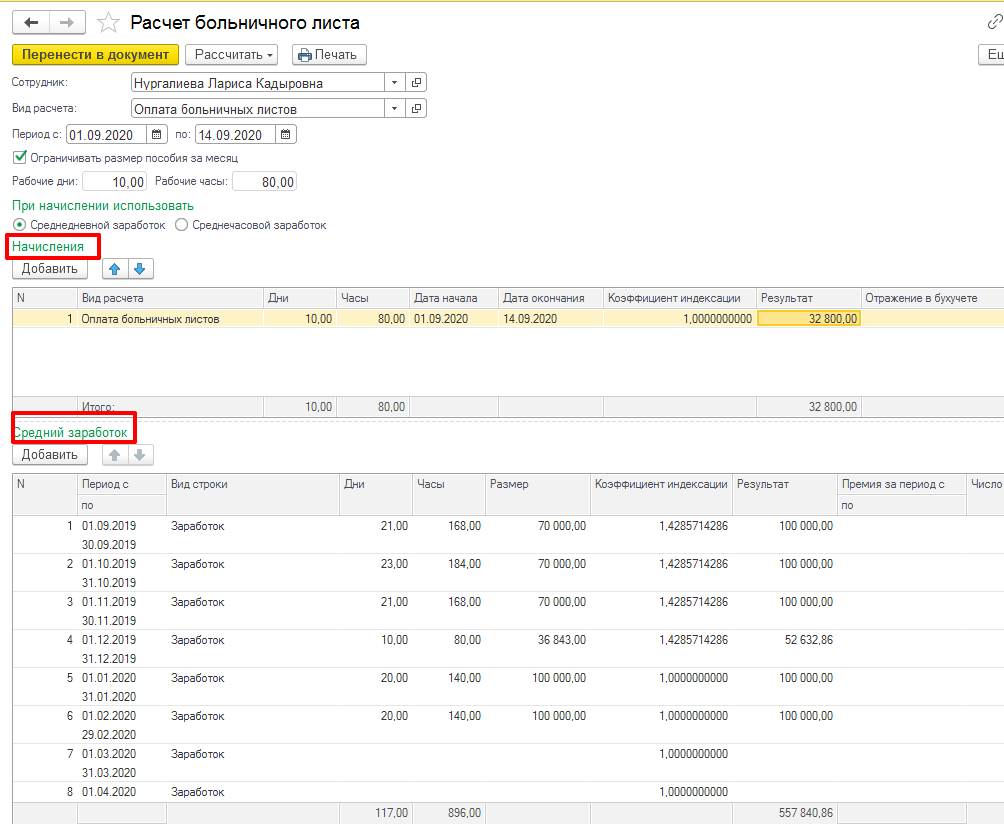Move accrual row up with arrow
The width and height of the screenshot is (1004, 824).
116,268
